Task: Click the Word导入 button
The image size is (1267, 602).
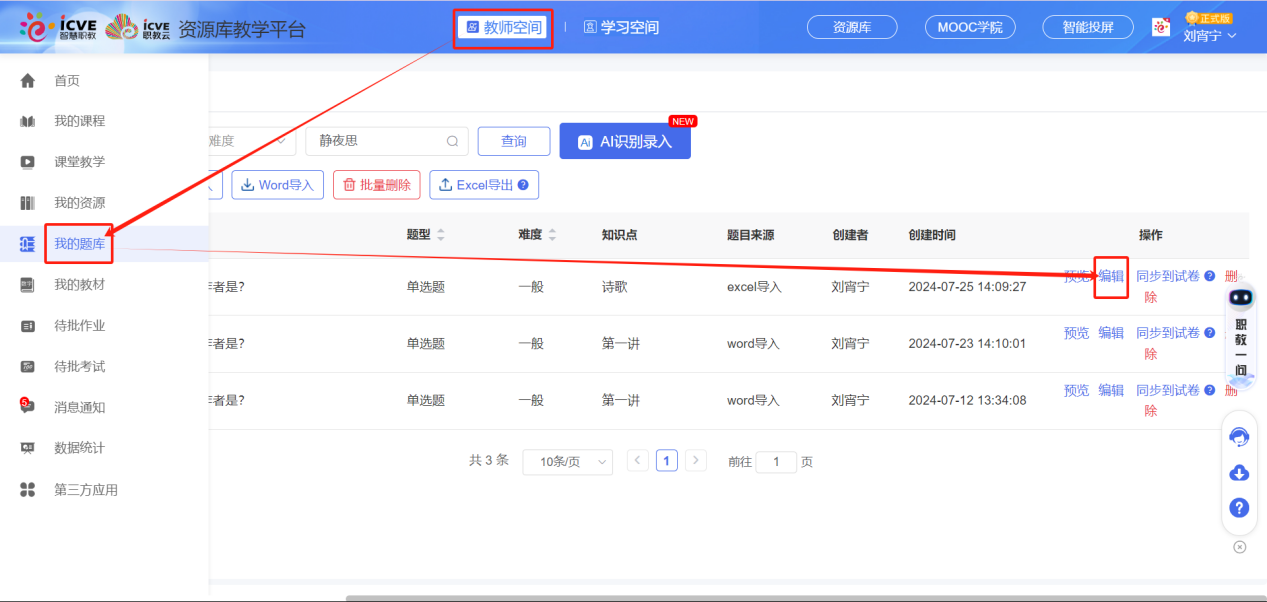Action: tap(277, 185)
